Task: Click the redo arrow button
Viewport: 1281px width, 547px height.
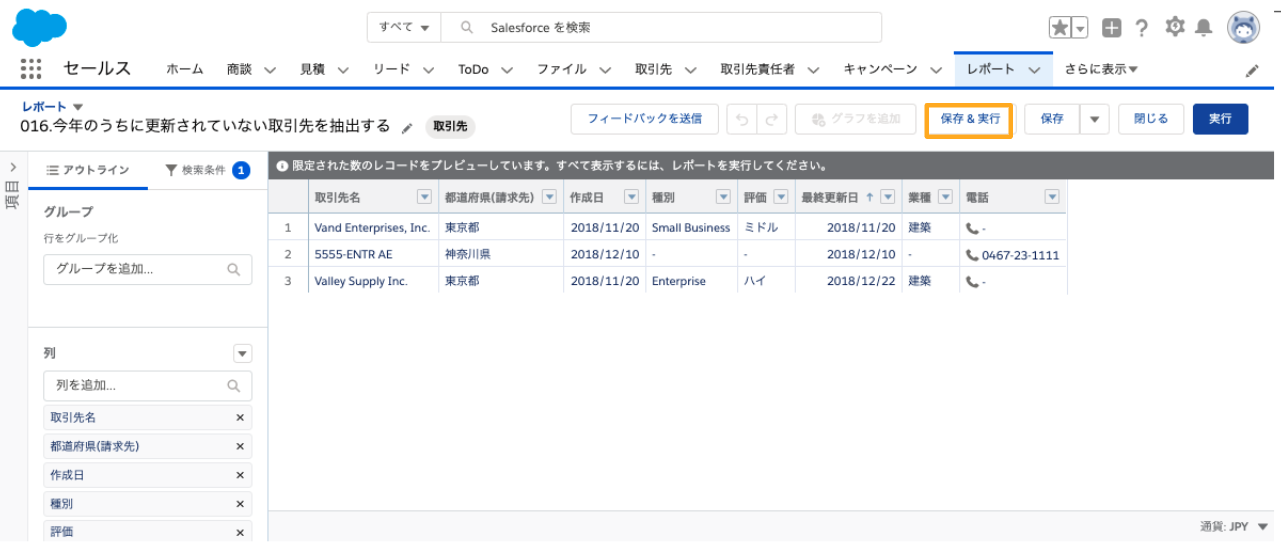Action: point(771,119)
